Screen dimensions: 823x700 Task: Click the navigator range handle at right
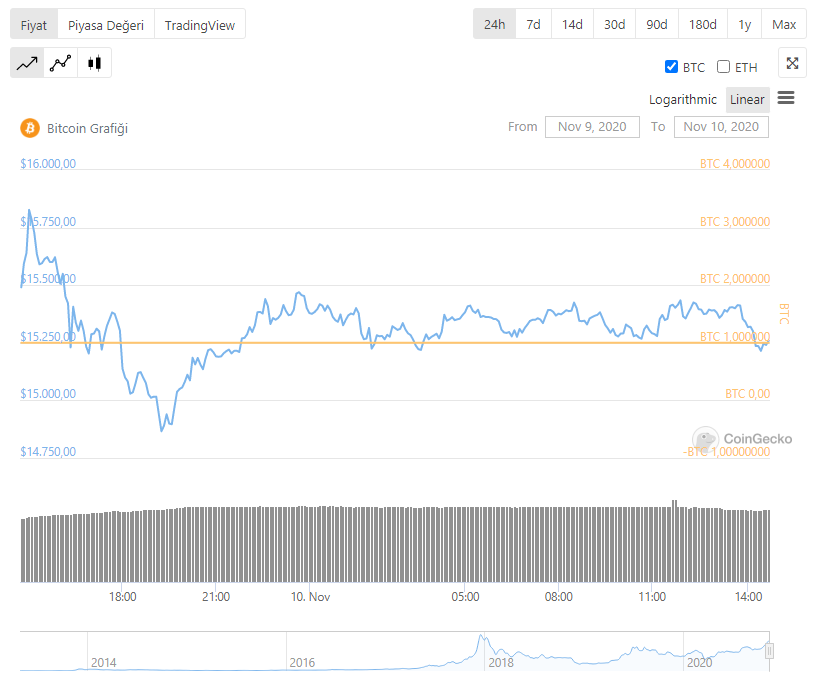coord(769,651)
